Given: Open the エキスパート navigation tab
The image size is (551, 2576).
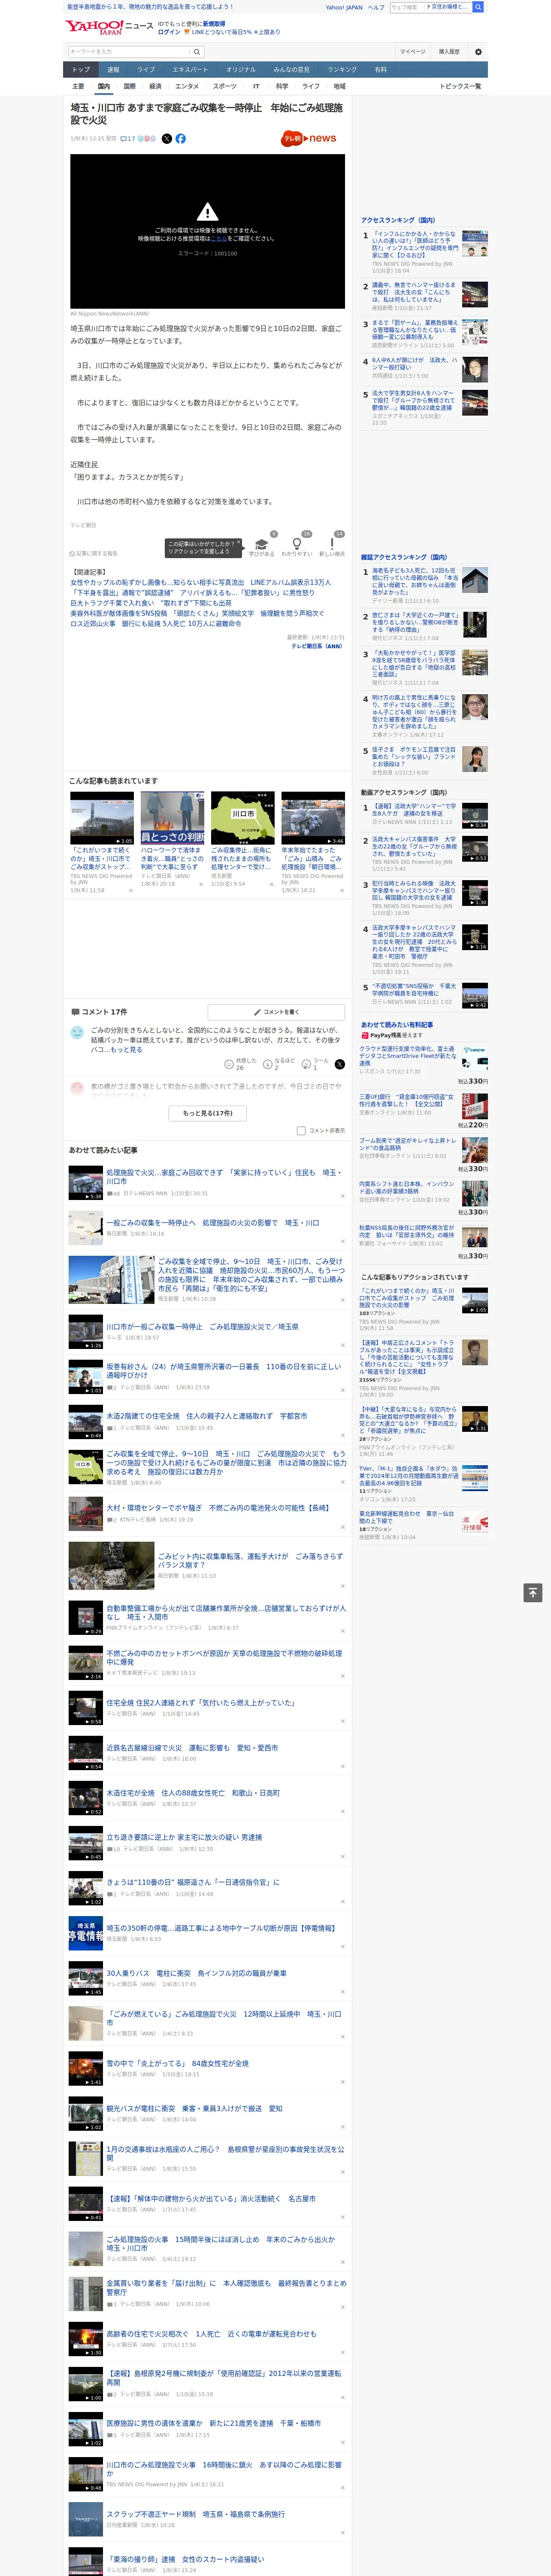Looking at the screenshot, I should (190, 70).
